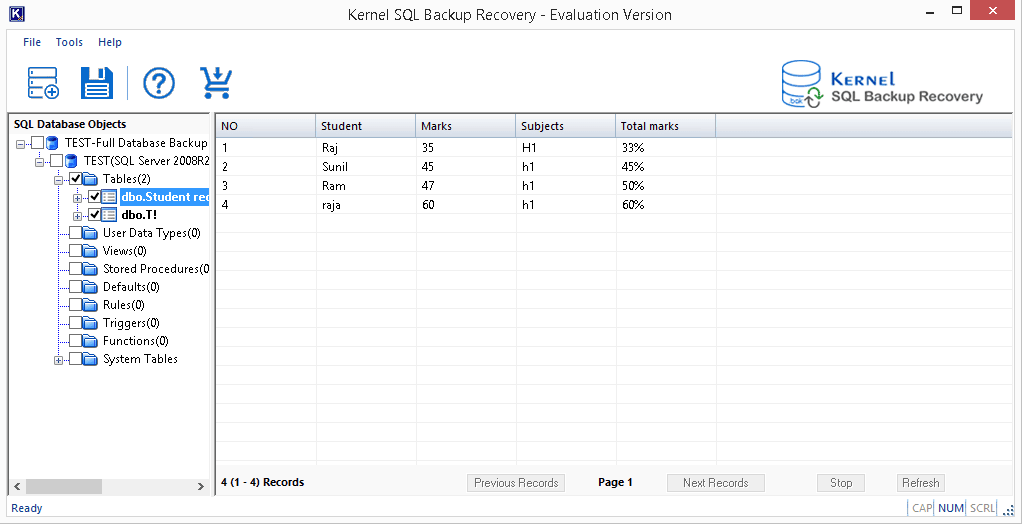
Task: Click the Rules(0) folder icon
Action: pos(90,305)
